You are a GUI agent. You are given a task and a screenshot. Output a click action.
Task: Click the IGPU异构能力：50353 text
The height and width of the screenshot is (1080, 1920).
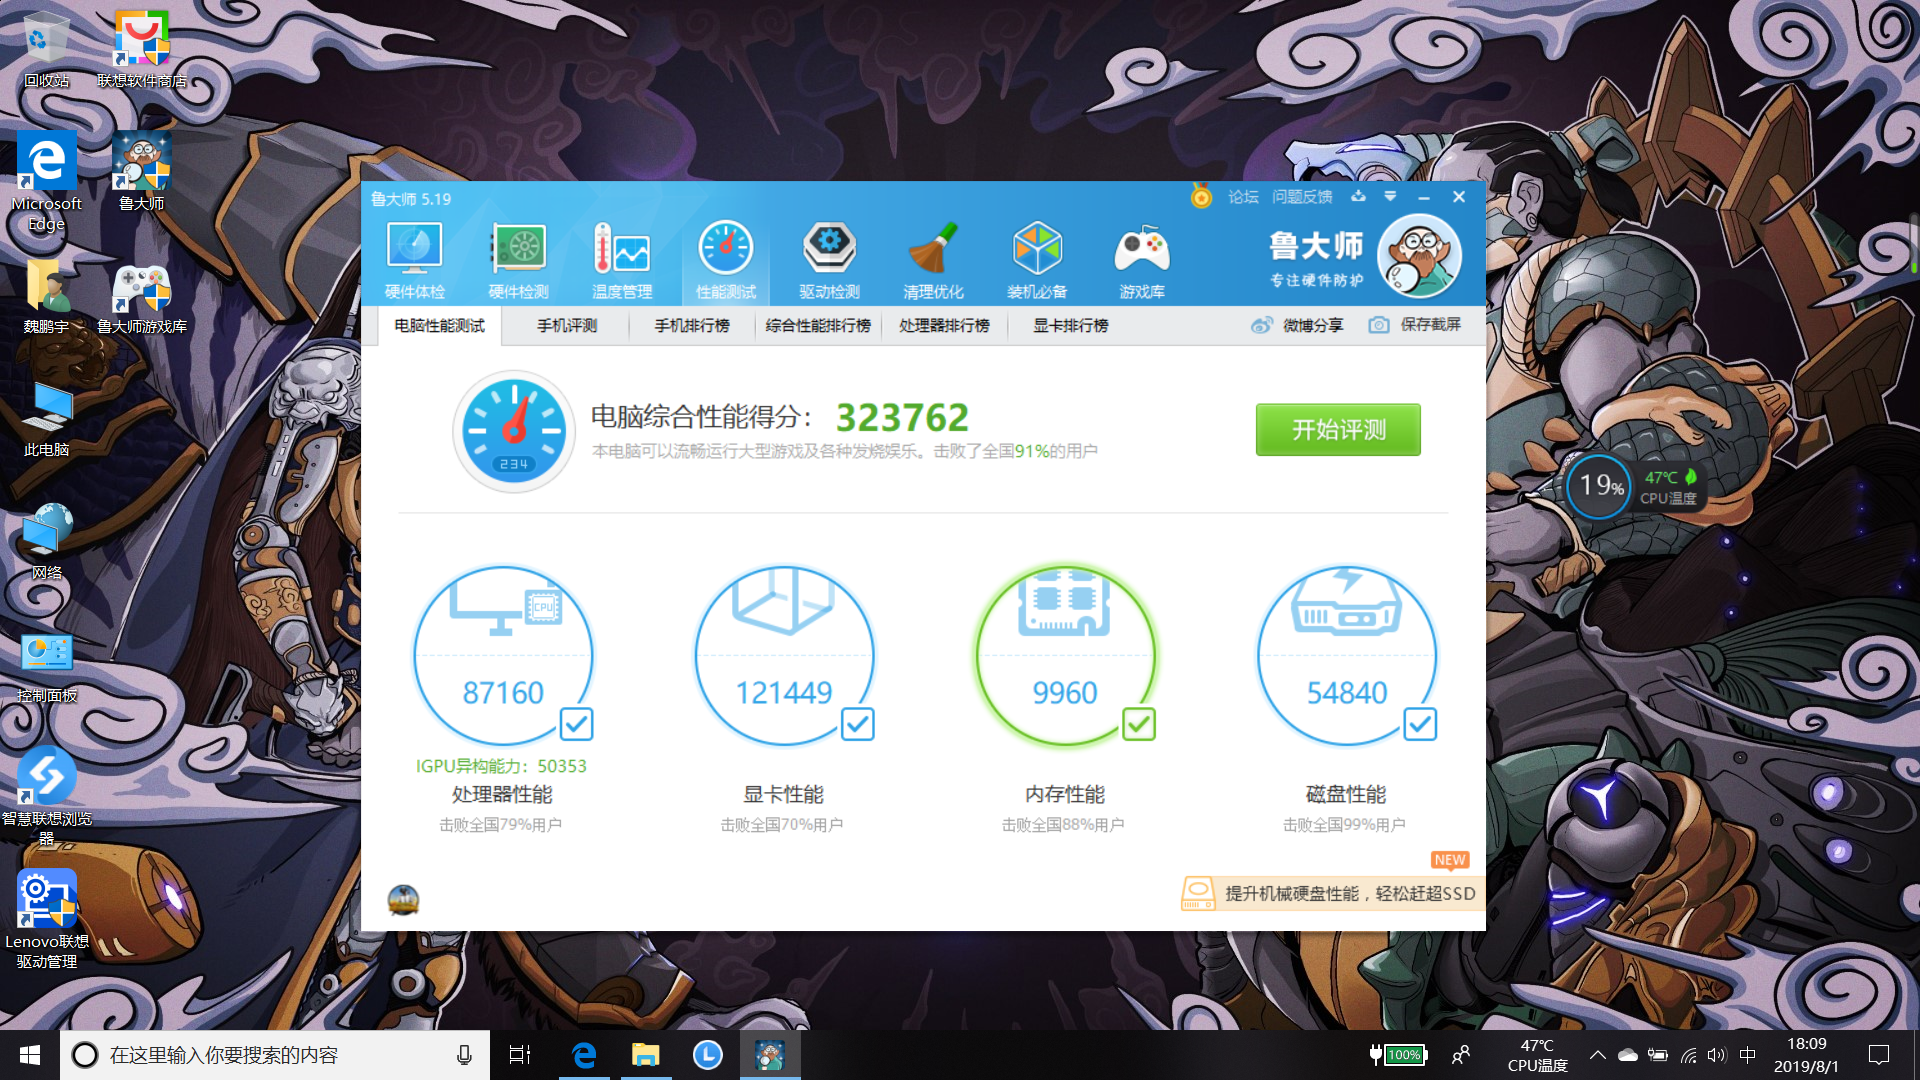coord(501,766)
